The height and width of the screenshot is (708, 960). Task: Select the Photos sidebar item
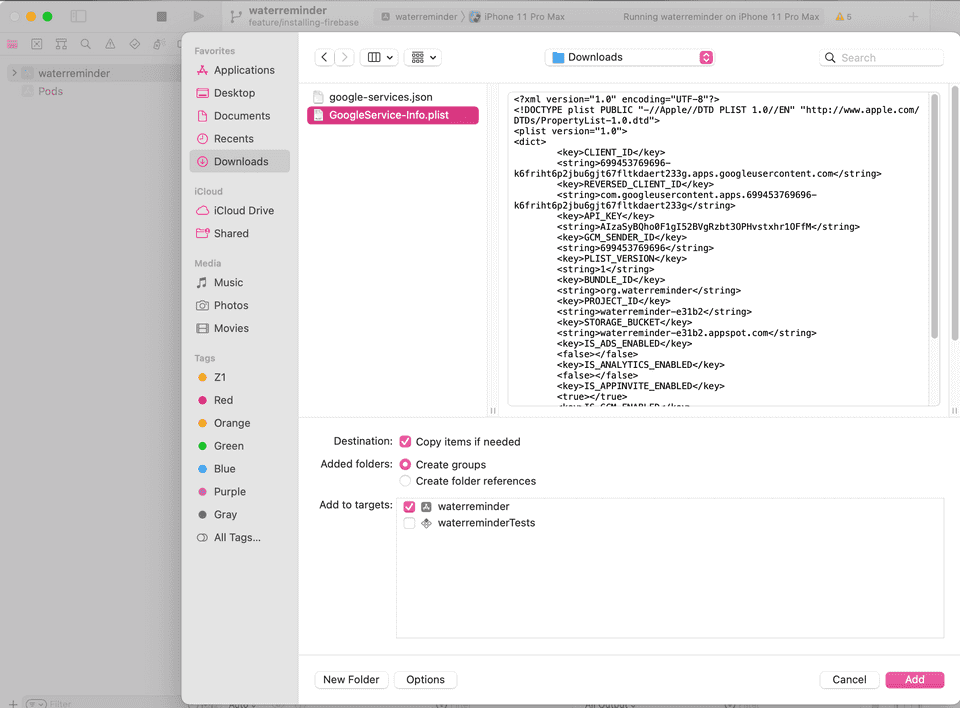pyautogui.click(x=229, y=305)
